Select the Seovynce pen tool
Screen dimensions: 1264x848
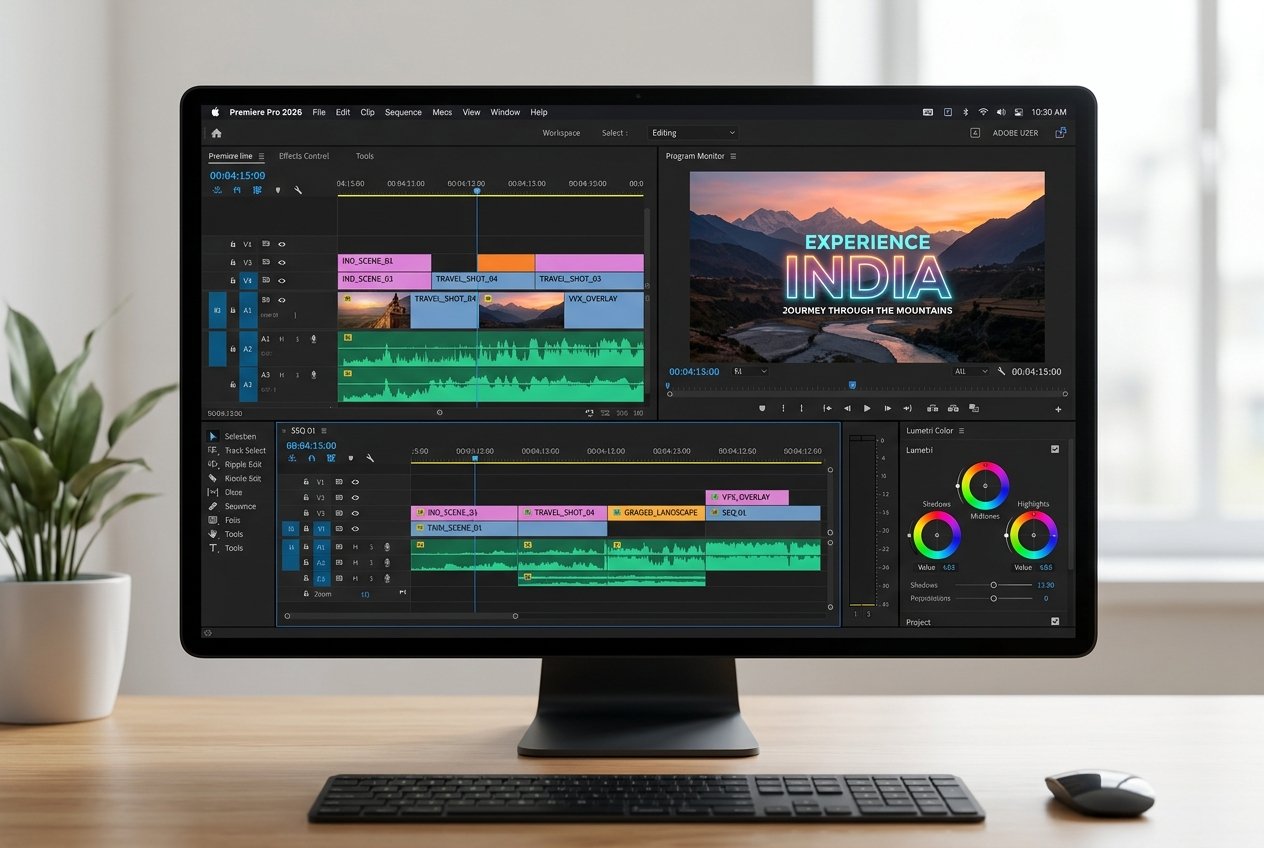pos(213,506)
